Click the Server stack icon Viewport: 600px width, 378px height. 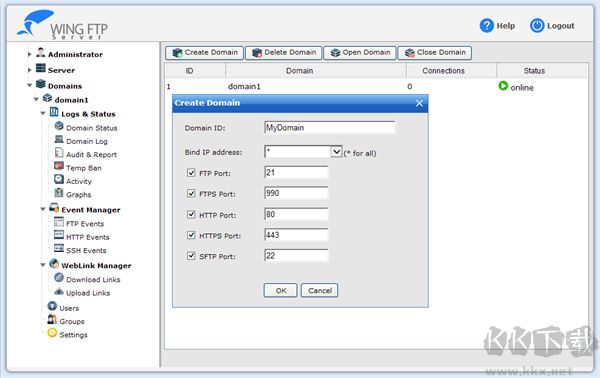tap(41, 68)
